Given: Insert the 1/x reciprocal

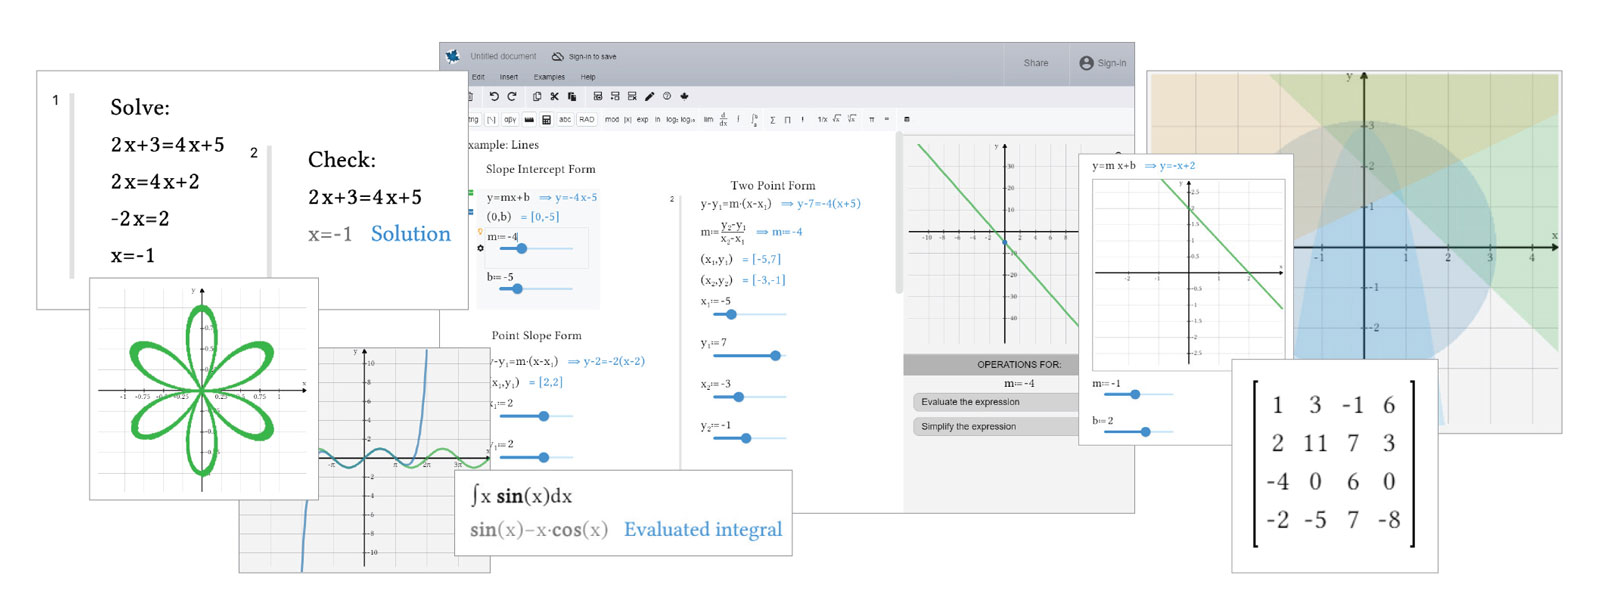Looking at the screenshot, I should (822, 120).
